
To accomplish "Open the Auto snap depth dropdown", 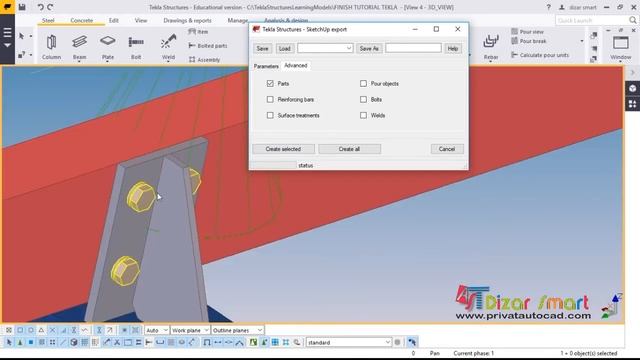I will [157, 330].
